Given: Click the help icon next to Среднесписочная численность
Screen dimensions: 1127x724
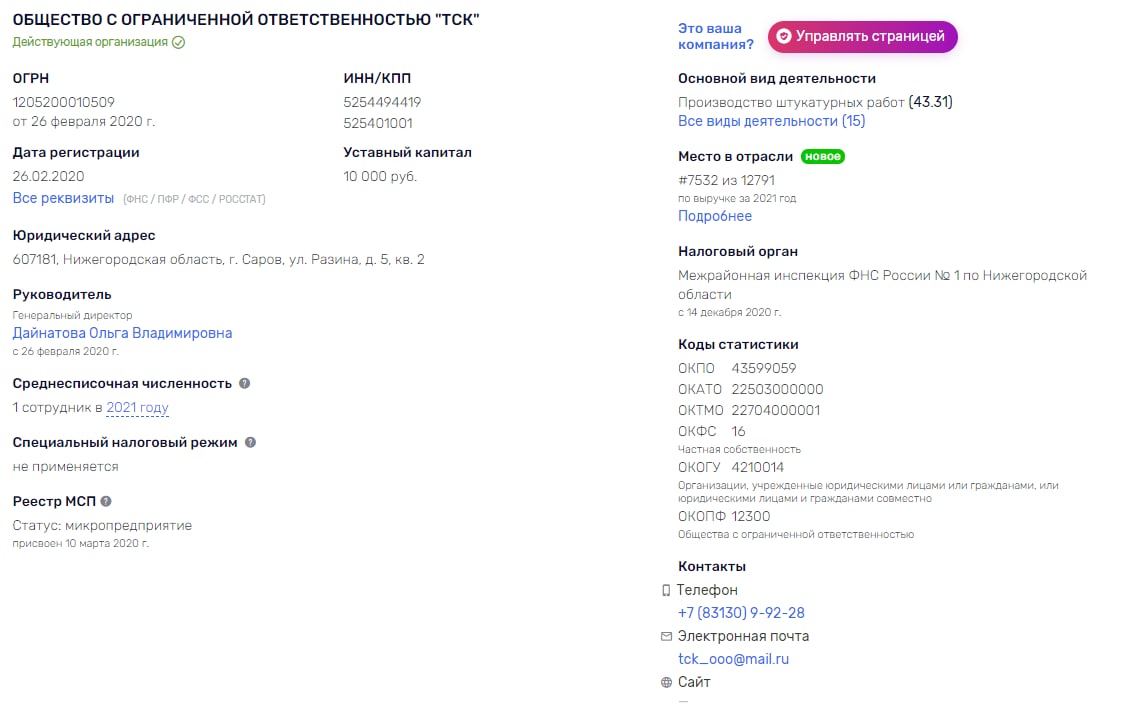Looking at the screenshot, I should coord(244,383).
